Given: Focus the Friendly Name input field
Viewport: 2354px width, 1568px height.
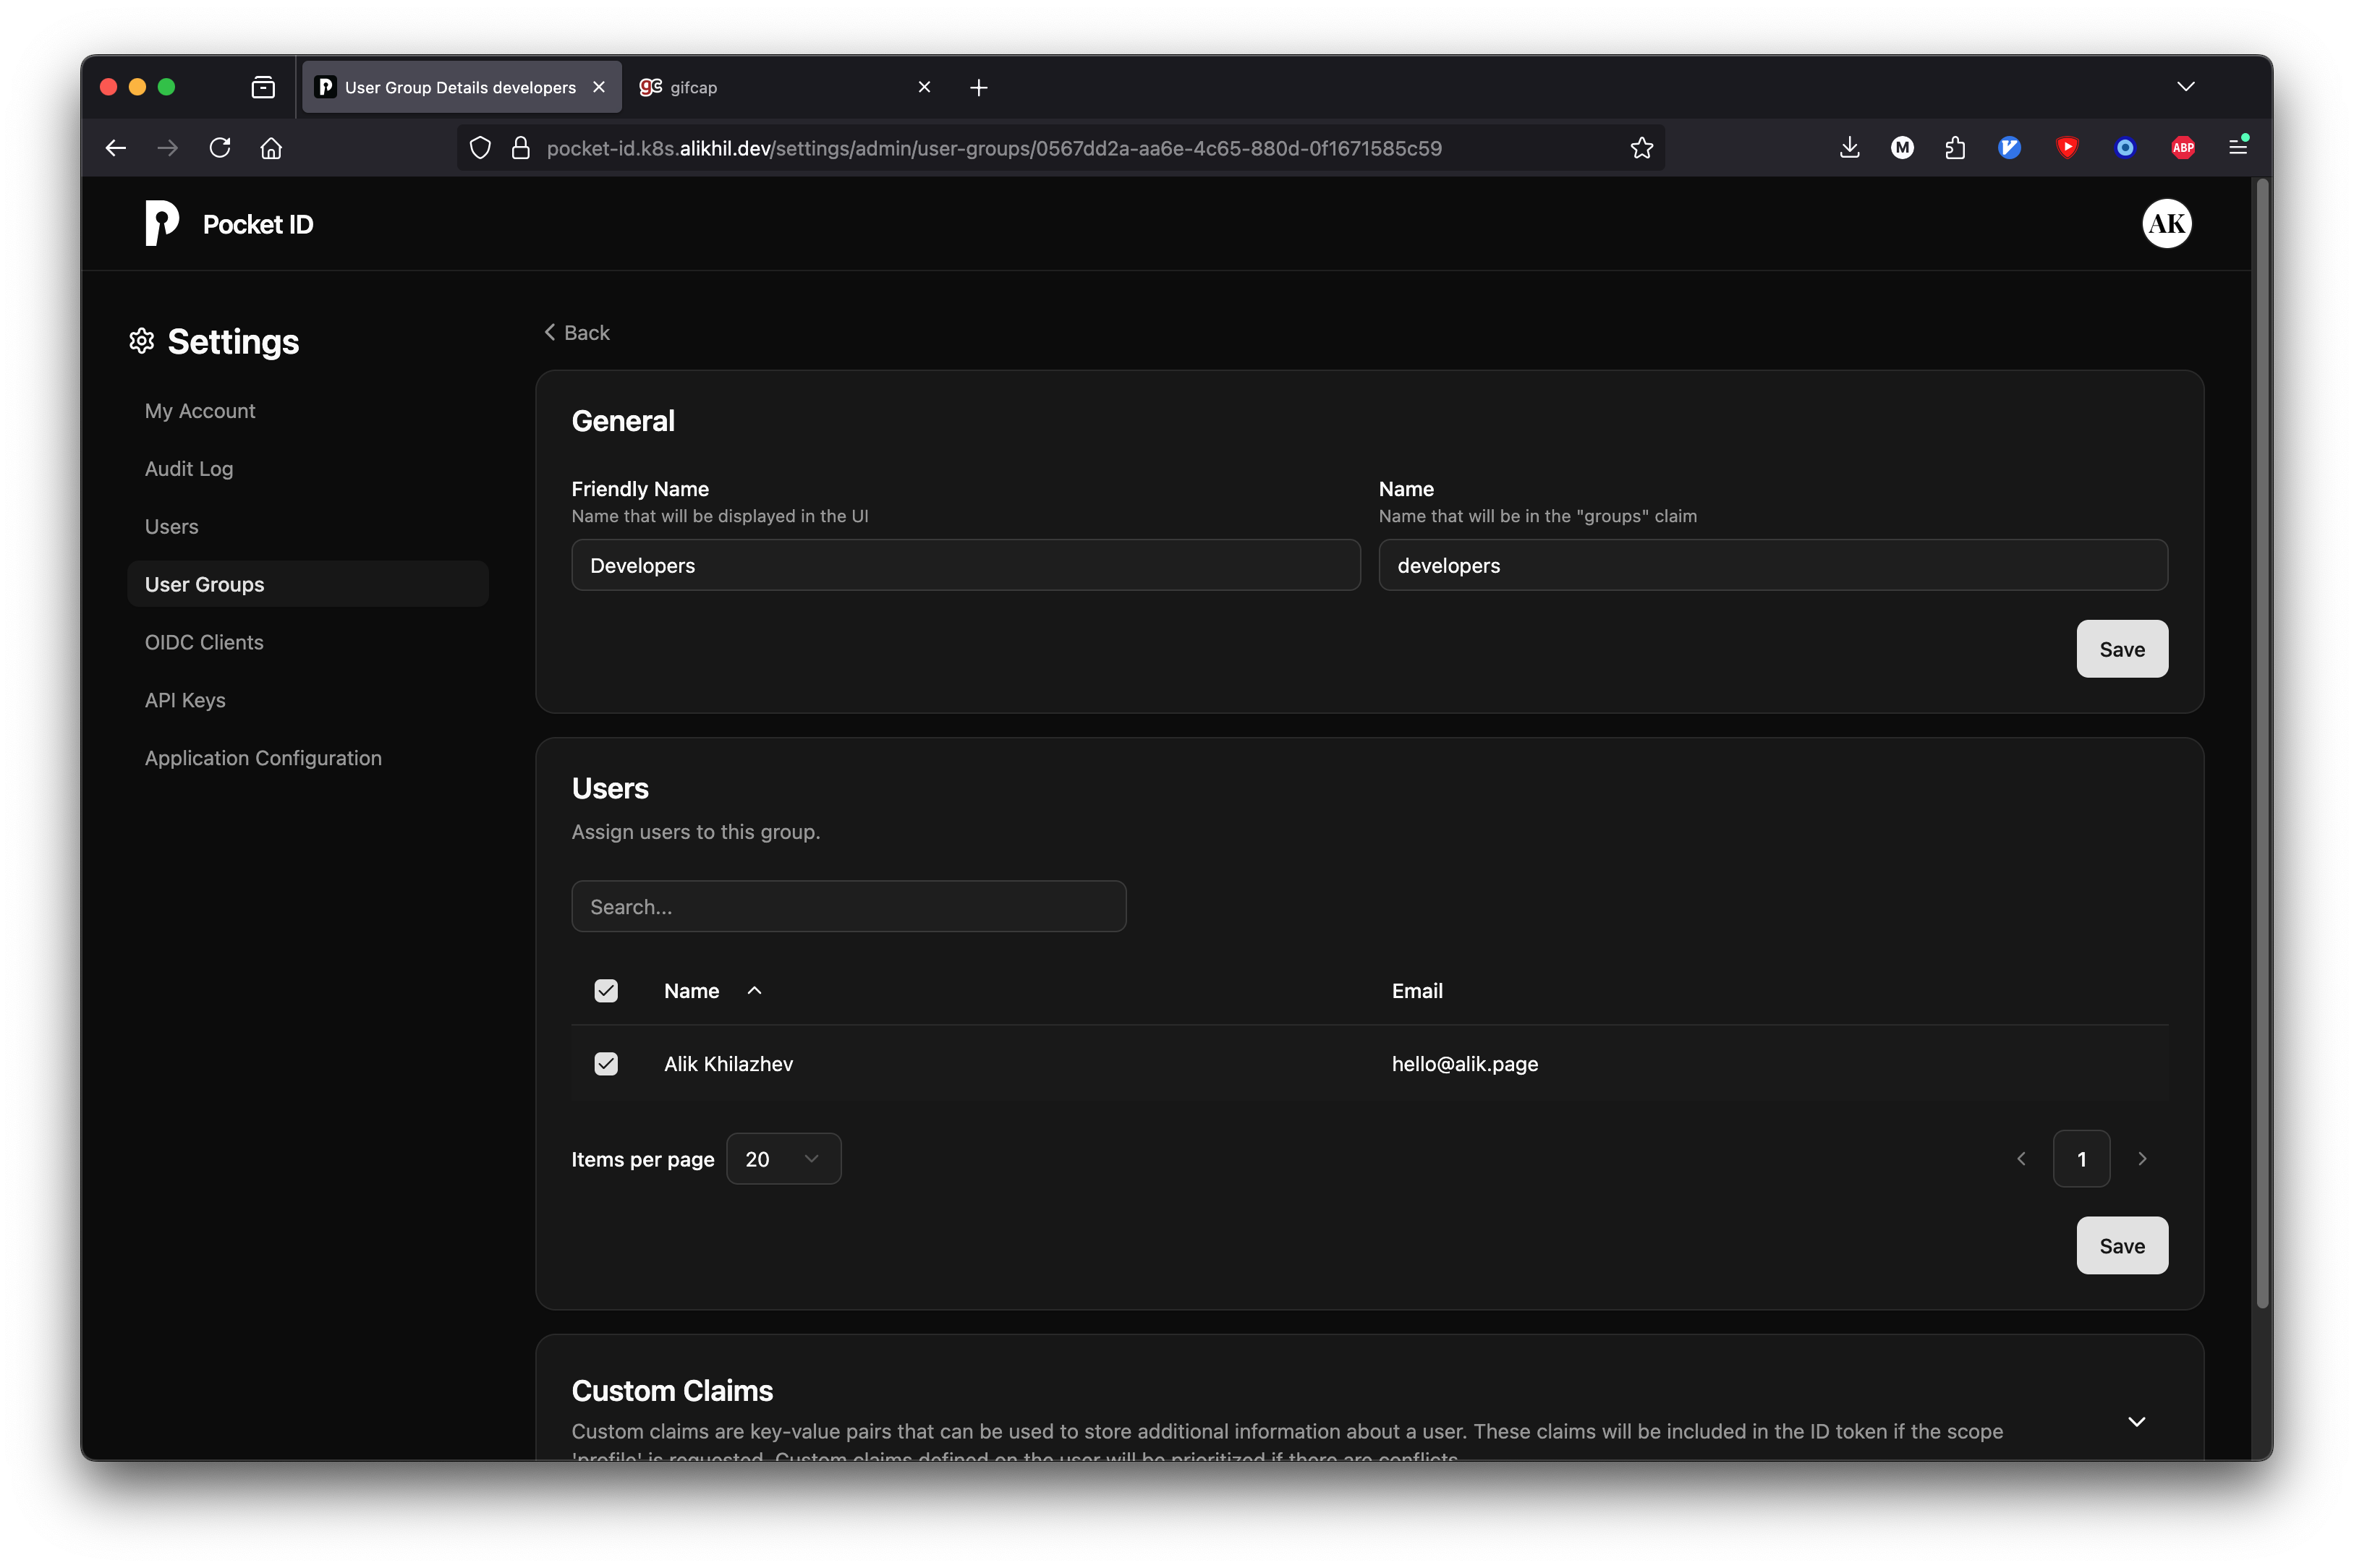Looking at the screenshot, I should pos(965,565).
